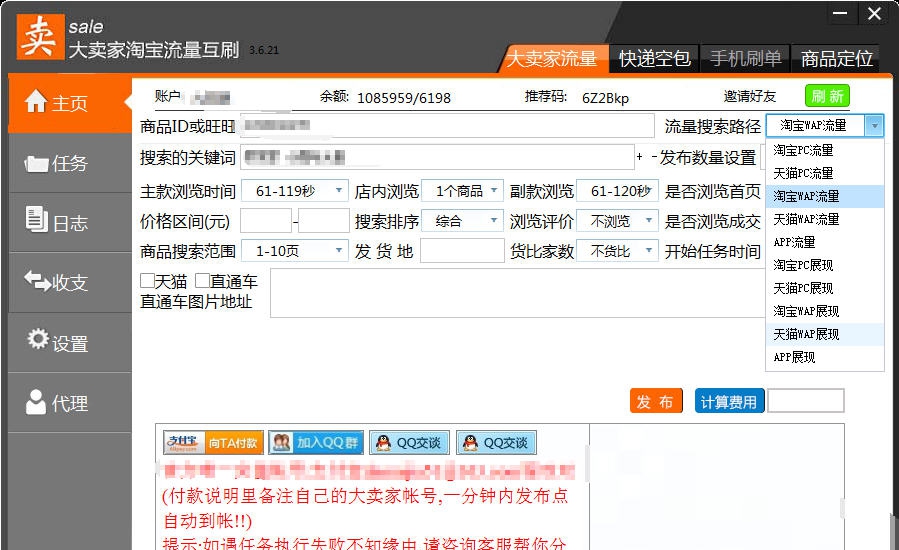The width and height of the screenshot is (899, 550).
Task: Open the 搜索排序 综合 dropdown
Action: (x=462, y=221)
